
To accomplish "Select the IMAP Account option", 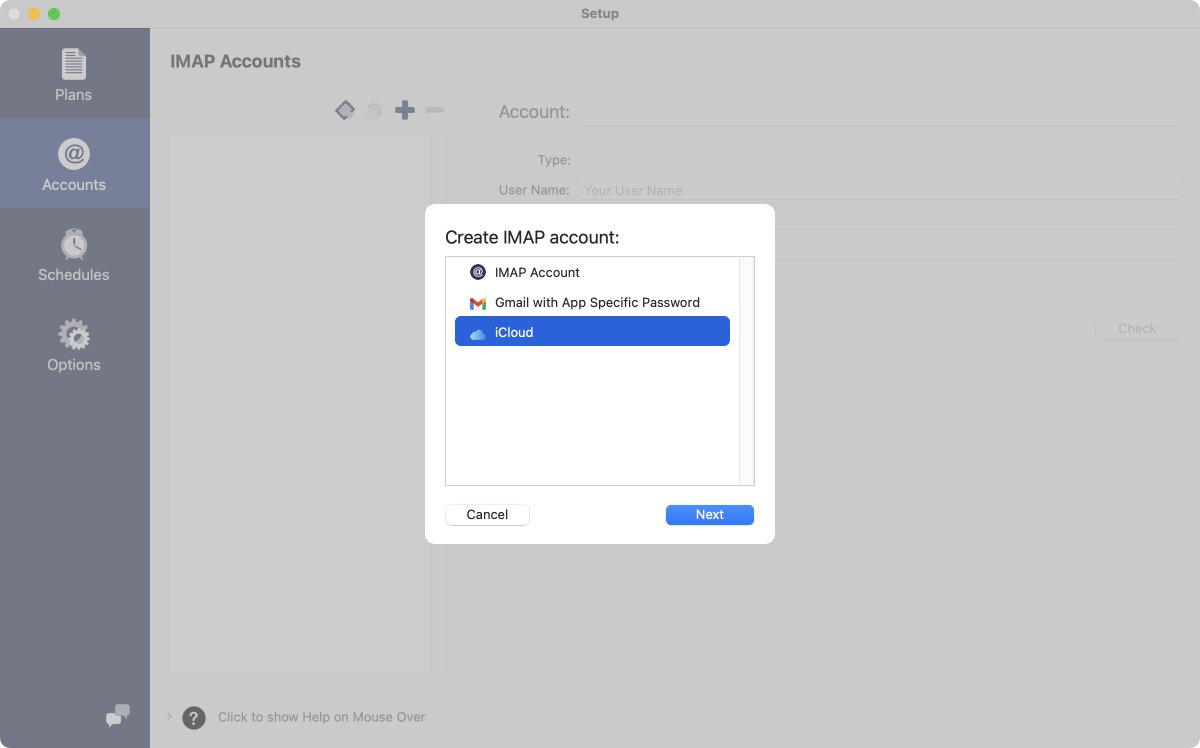I will click(538, 272).
